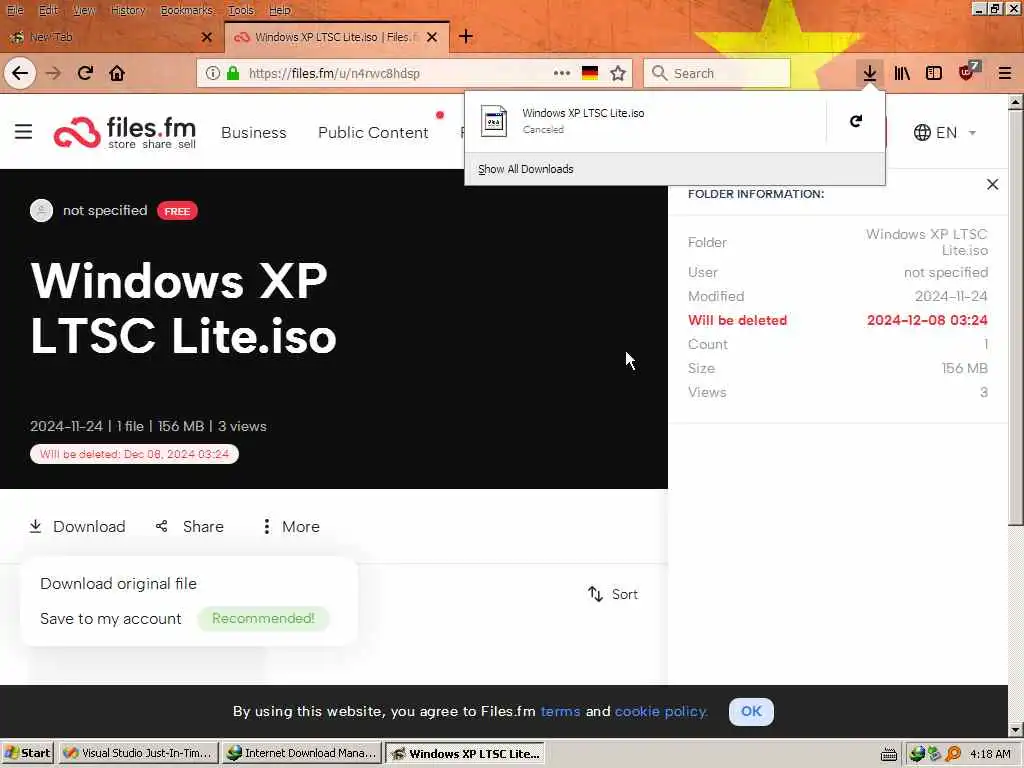The image size is (1024, 768).
Task: Close the New Tab tab
Action: pos(207,37)
